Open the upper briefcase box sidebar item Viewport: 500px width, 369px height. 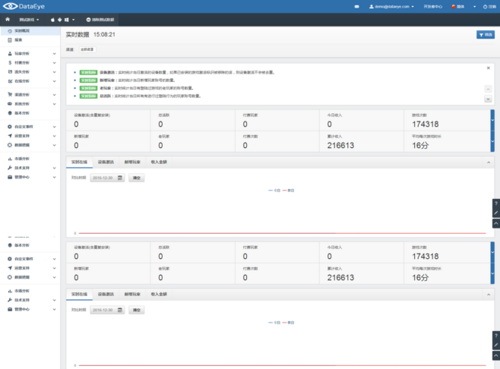pyautogui.click(x=18, y=177)
